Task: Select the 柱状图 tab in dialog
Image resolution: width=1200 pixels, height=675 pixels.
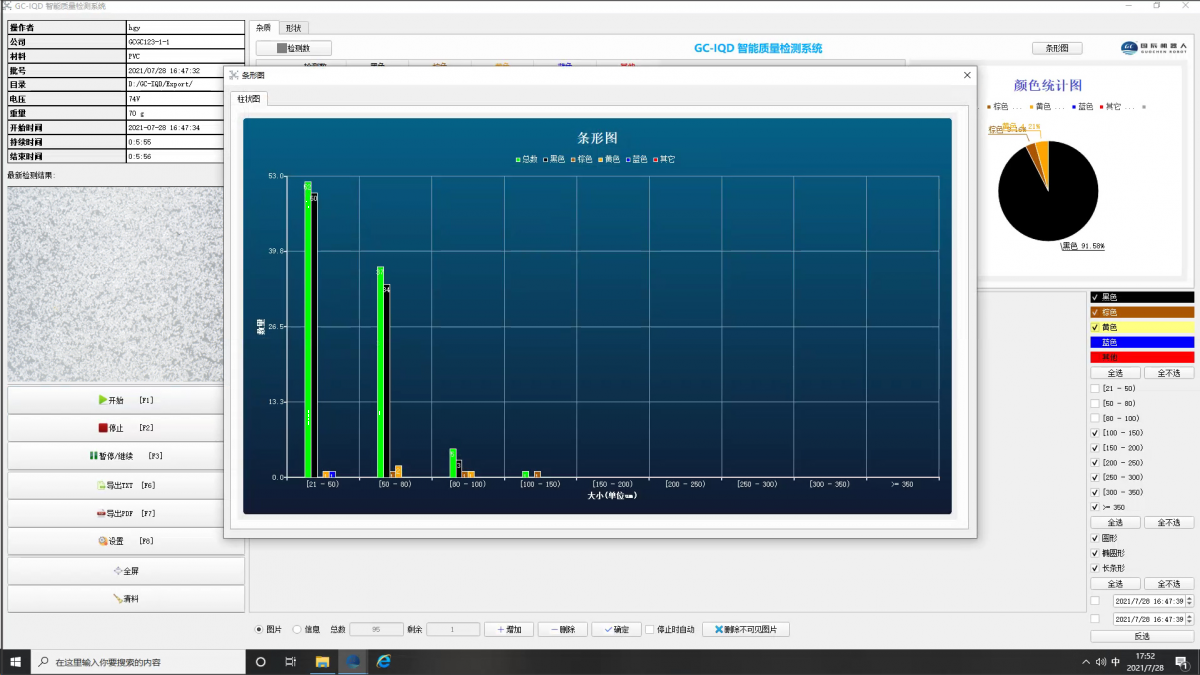Action: tap(249, 99)
